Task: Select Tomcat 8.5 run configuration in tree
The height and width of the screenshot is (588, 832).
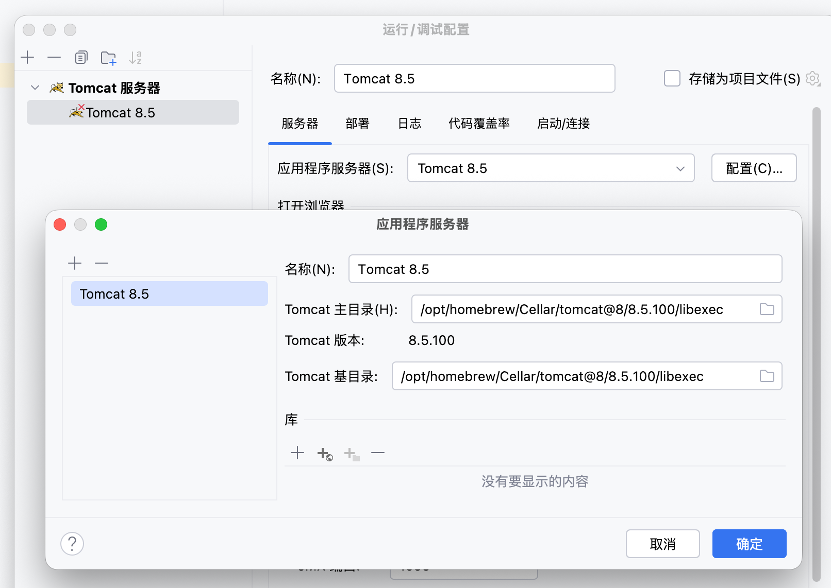Action: [120, 113]
